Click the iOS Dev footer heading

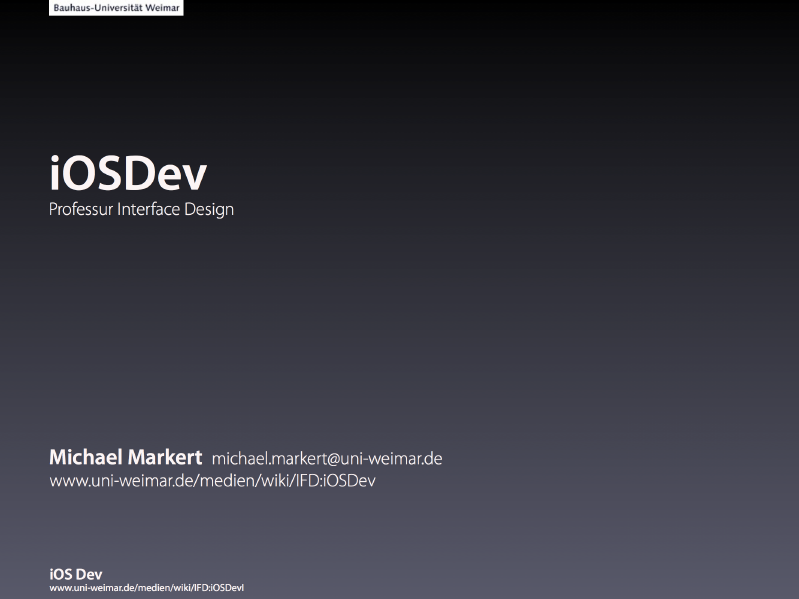coord(75,575)
